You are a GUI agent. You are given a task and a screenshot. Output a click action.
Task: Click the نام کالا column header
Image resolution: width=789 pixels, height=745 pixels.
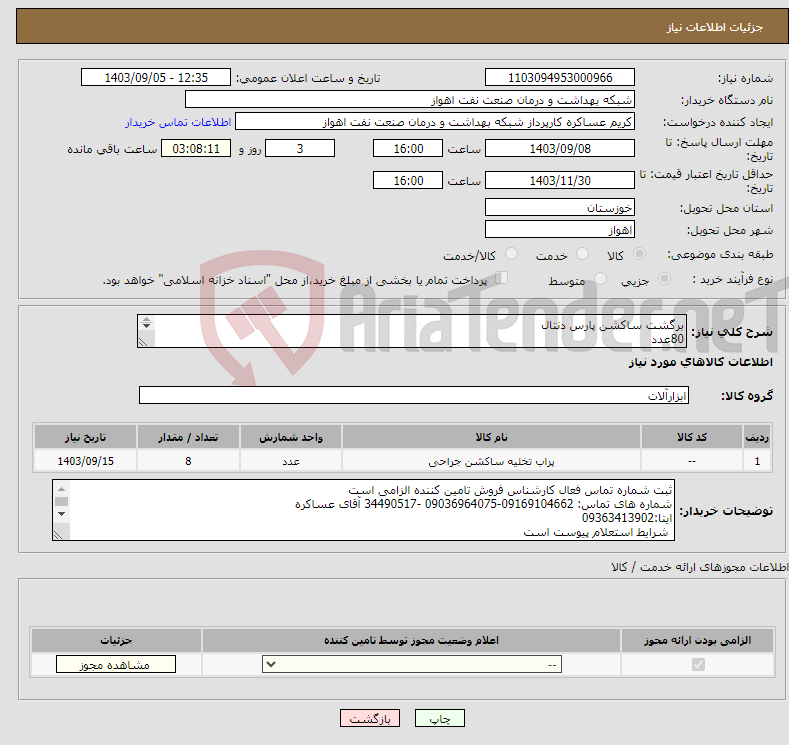click(491, 437)
